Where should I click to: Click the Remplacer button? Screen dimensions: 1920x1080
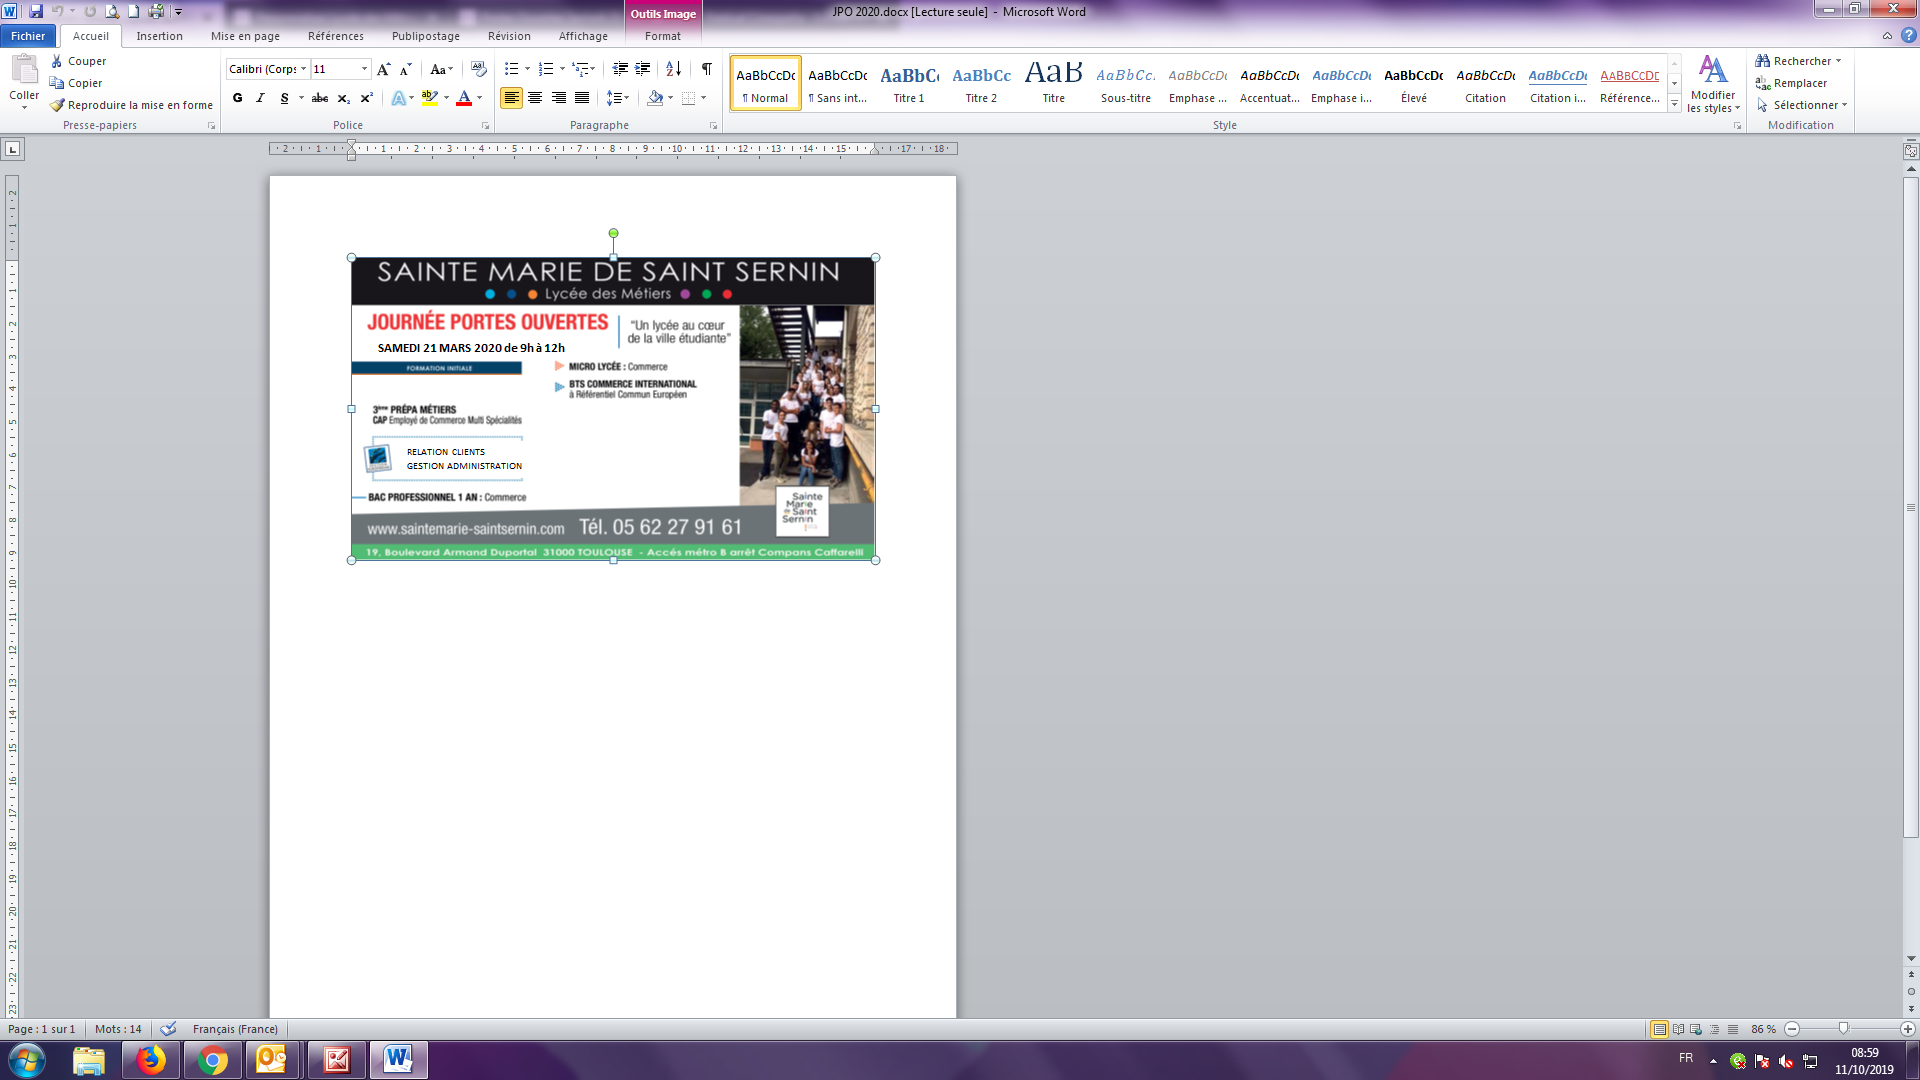[1791, 83]
